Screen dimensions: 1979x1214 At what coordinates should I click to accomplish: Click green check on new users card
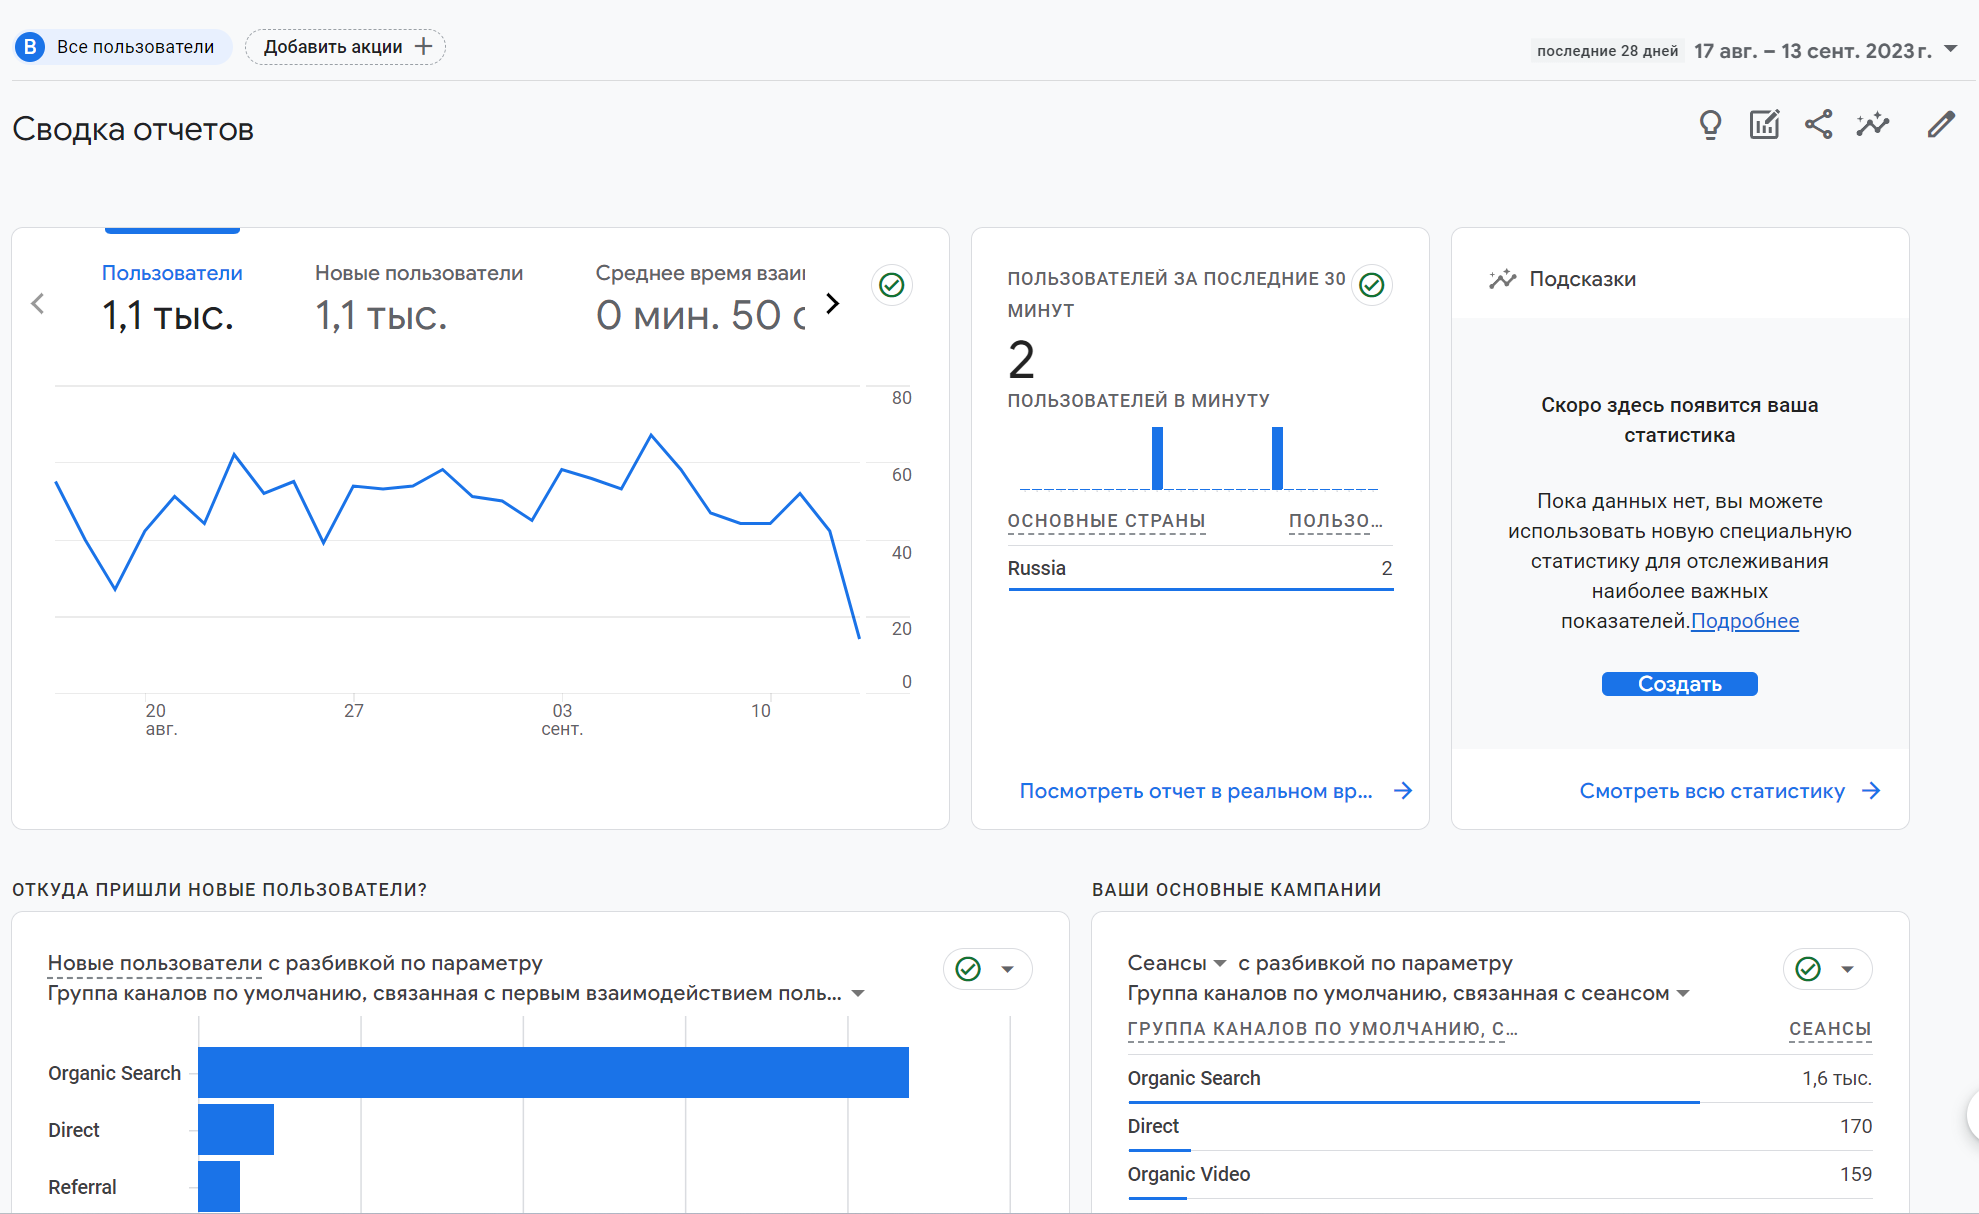tap(968, 969)
